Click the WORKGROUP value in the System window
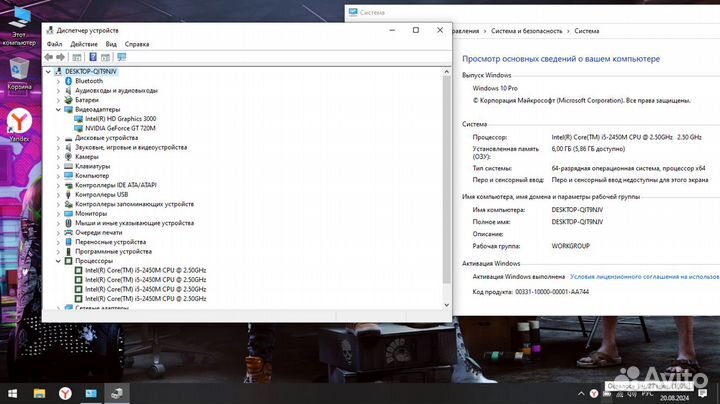The image size is (720, 404). tap(570, 246)
